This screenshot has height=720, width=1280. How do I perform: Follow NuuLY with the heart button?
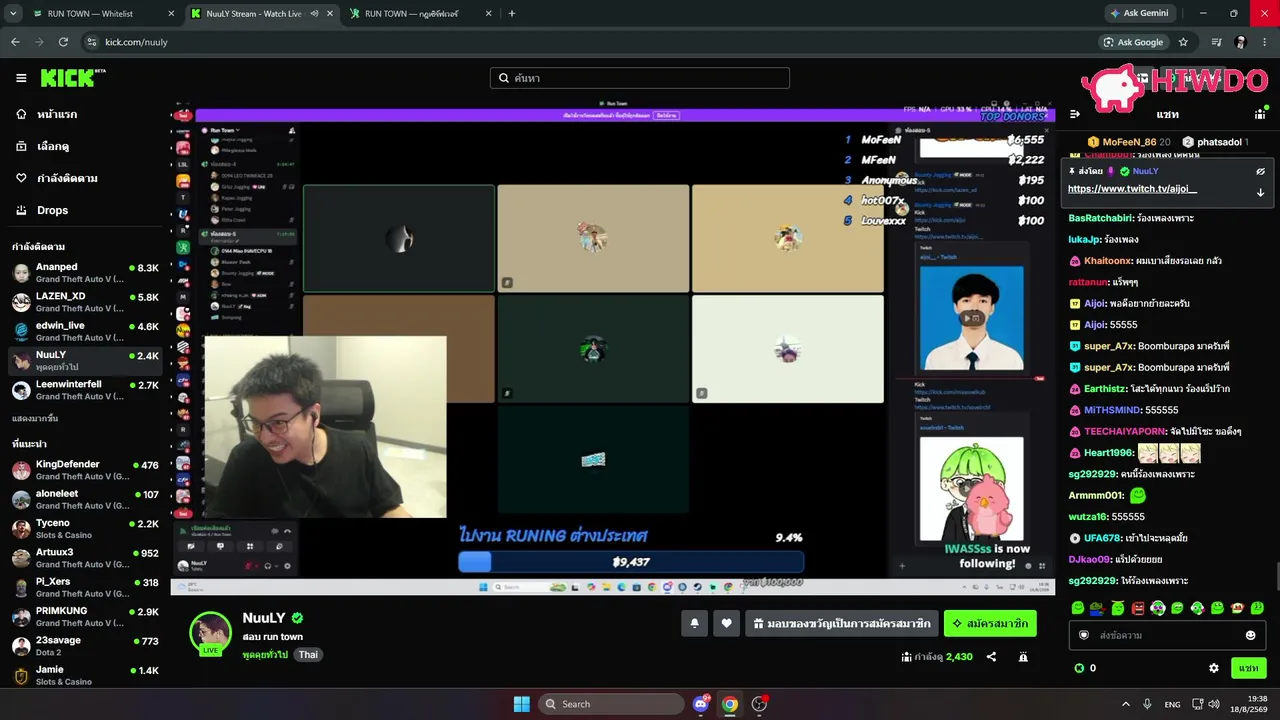pos(726,623)
